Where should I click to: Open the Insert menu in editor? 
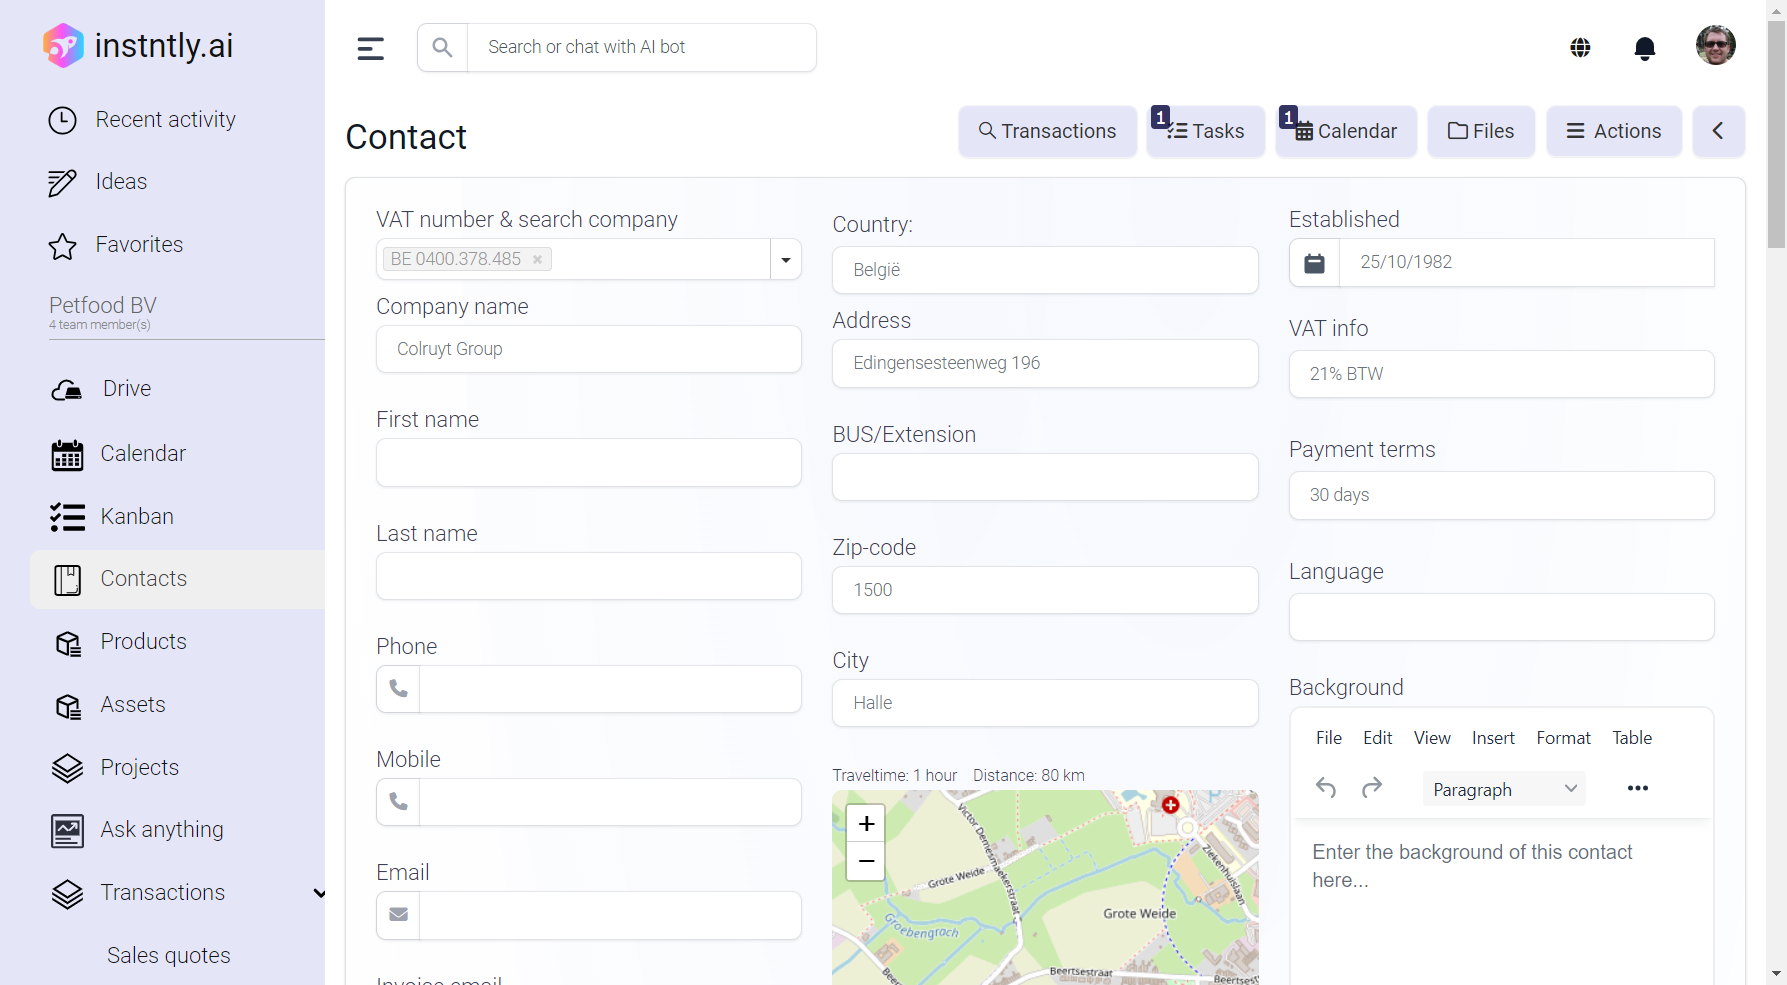tap(1492, 738)
